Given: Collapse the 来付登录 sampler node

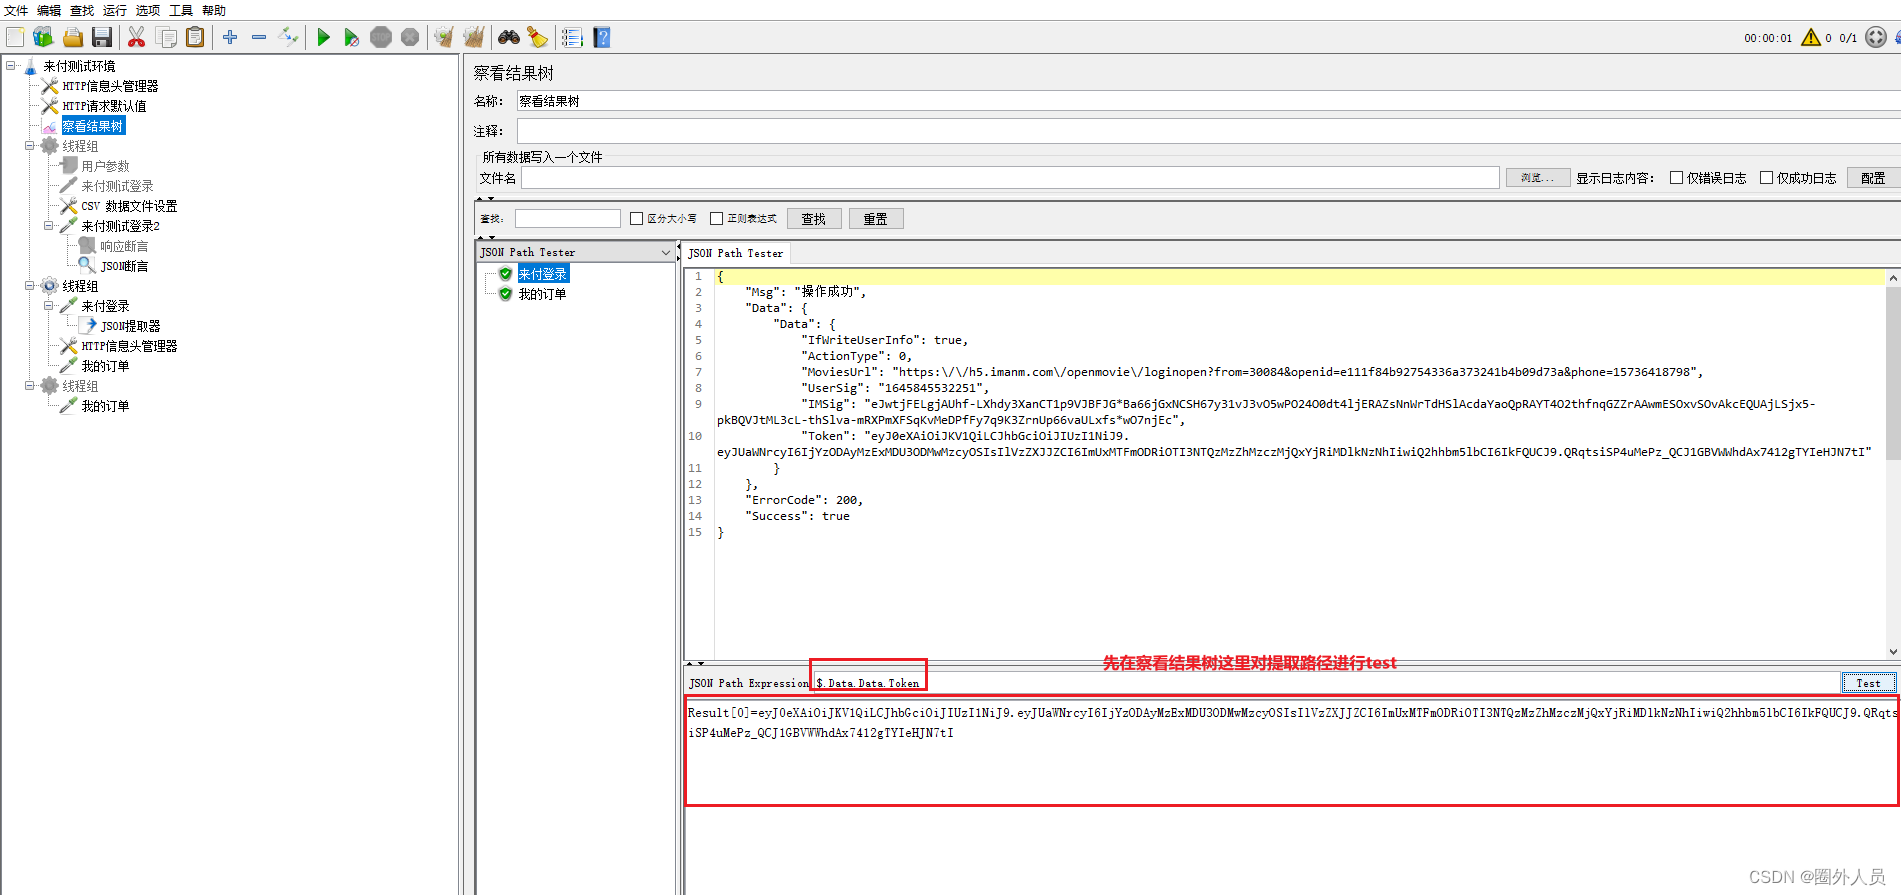Looking at the screenshot, I should pos(49,306).
